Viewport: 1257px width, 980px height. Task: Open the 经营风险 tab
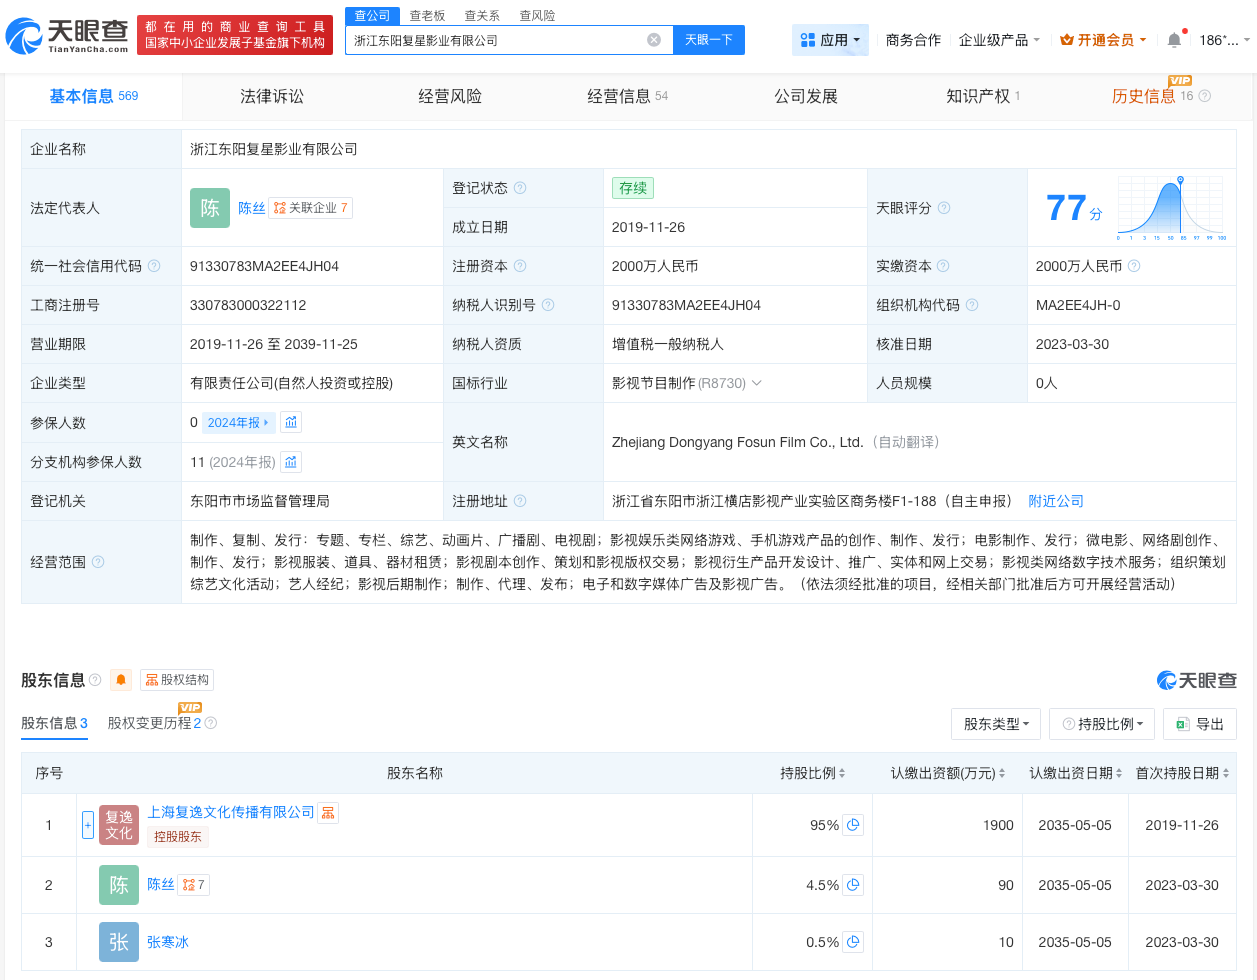pyautogui.click(x=450, y=96)
